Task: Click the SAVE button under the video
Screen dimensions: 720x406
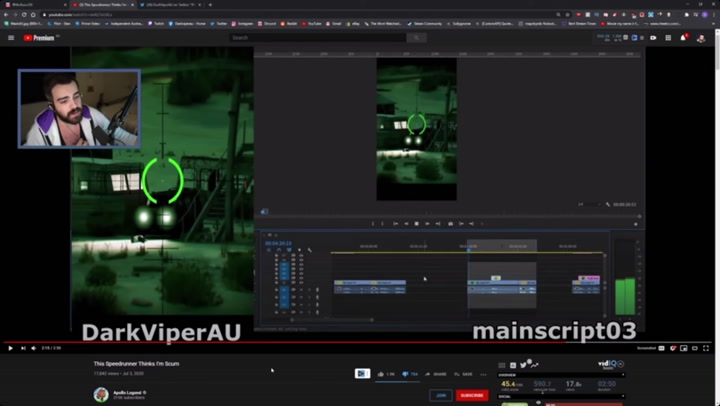Action: (463, 374)
